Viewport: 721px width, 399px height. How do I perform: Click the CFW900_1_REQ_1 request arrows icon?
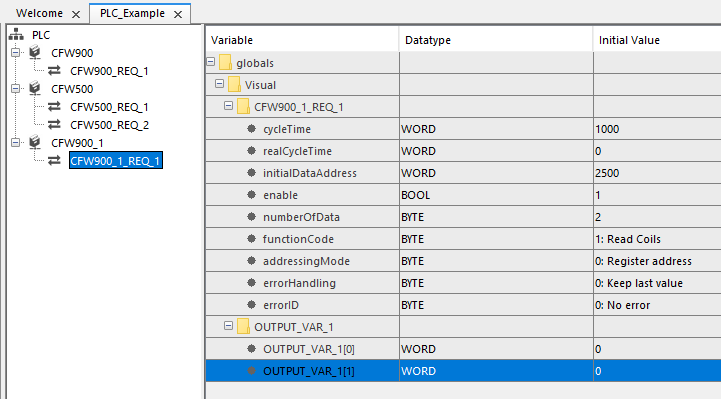pos(54,160)
